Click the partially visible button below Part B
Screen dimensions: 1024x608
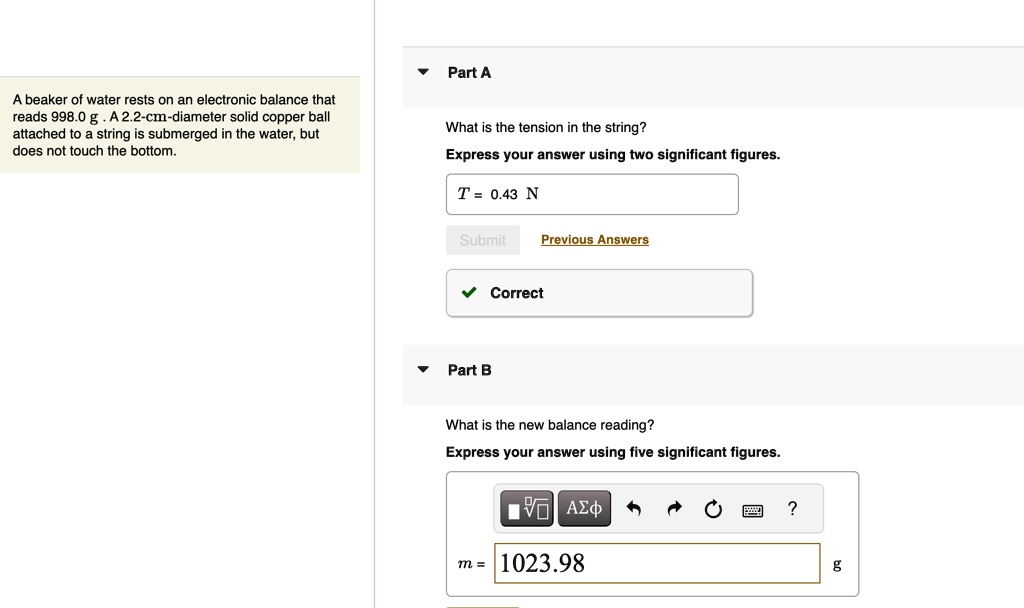click(481, 605)
